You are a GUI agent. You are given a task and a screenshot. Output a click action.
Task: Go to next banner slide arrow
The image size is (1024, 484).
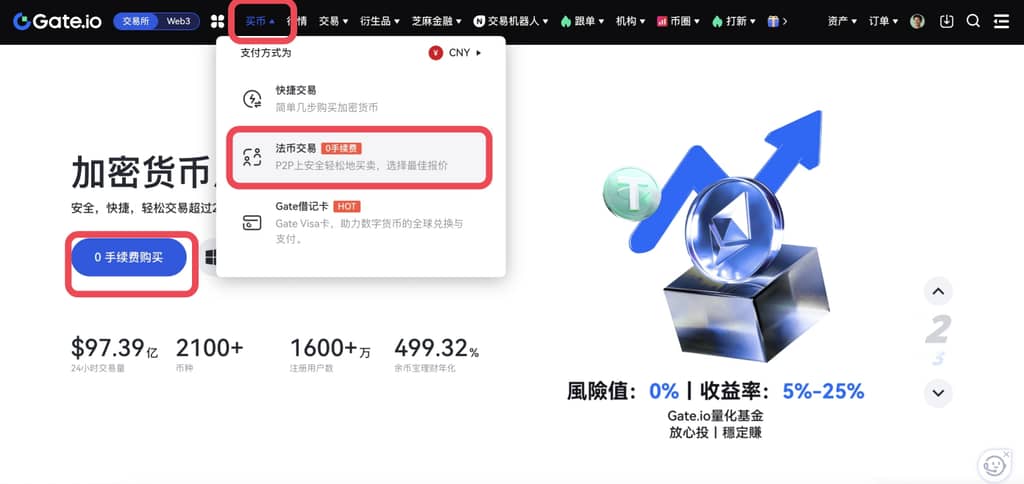click(938, 393)
